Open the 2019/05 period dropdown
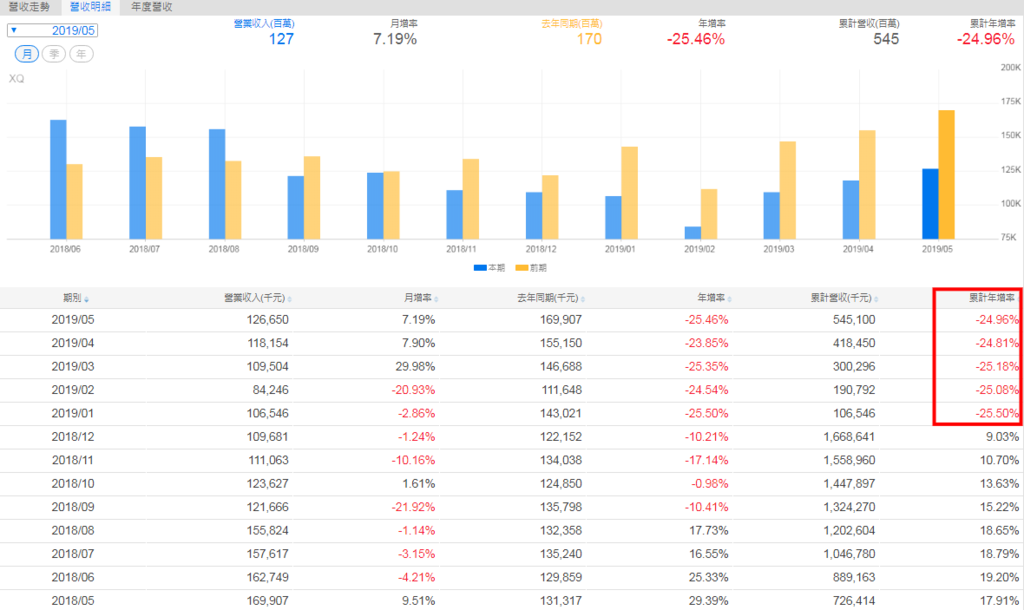Viewport: 1024px width, 610px height. [x=52, y=30]
